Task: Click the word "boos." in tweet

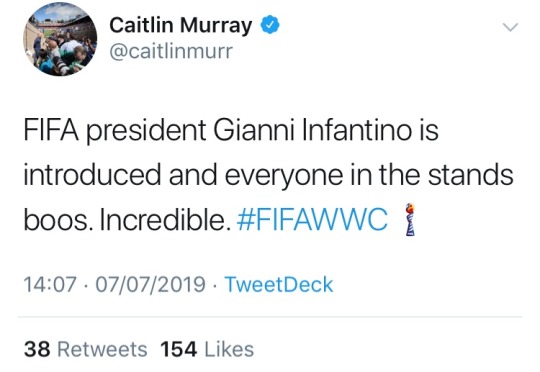Action: 58,219
